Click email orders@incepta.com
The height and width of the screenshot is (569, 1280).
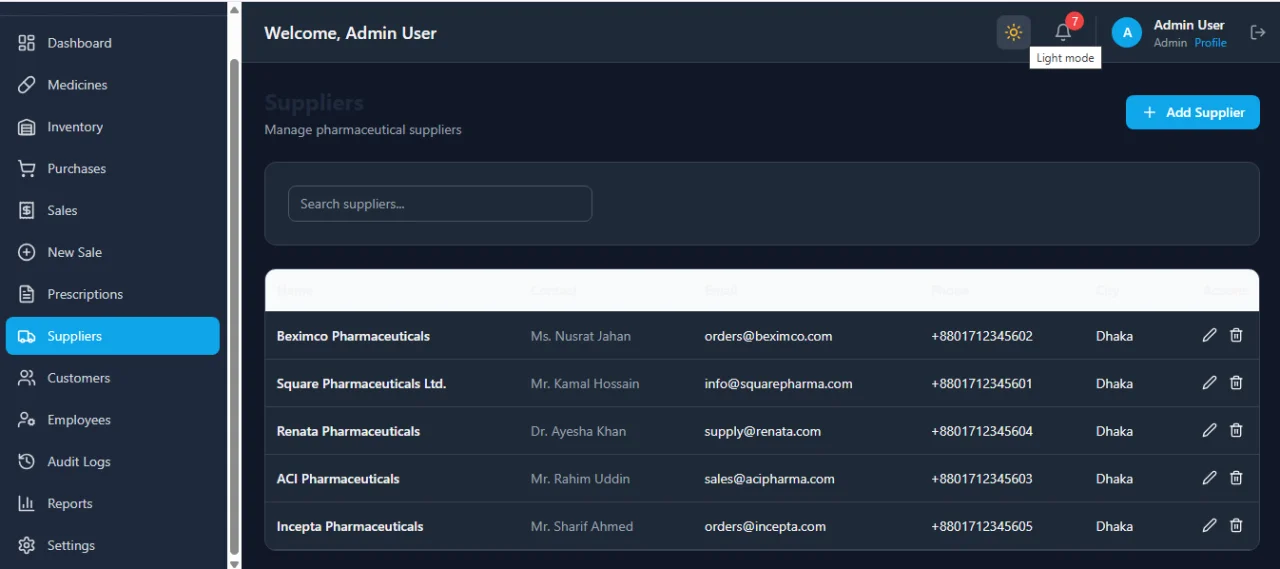coord(765,526)
